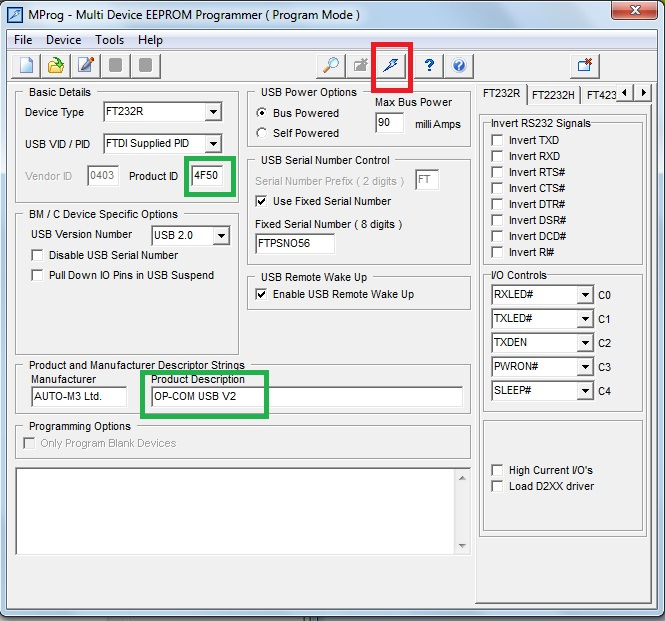665x621 pixels.
Task: Select the Bus Powered radio button
Action: point(262,113)
